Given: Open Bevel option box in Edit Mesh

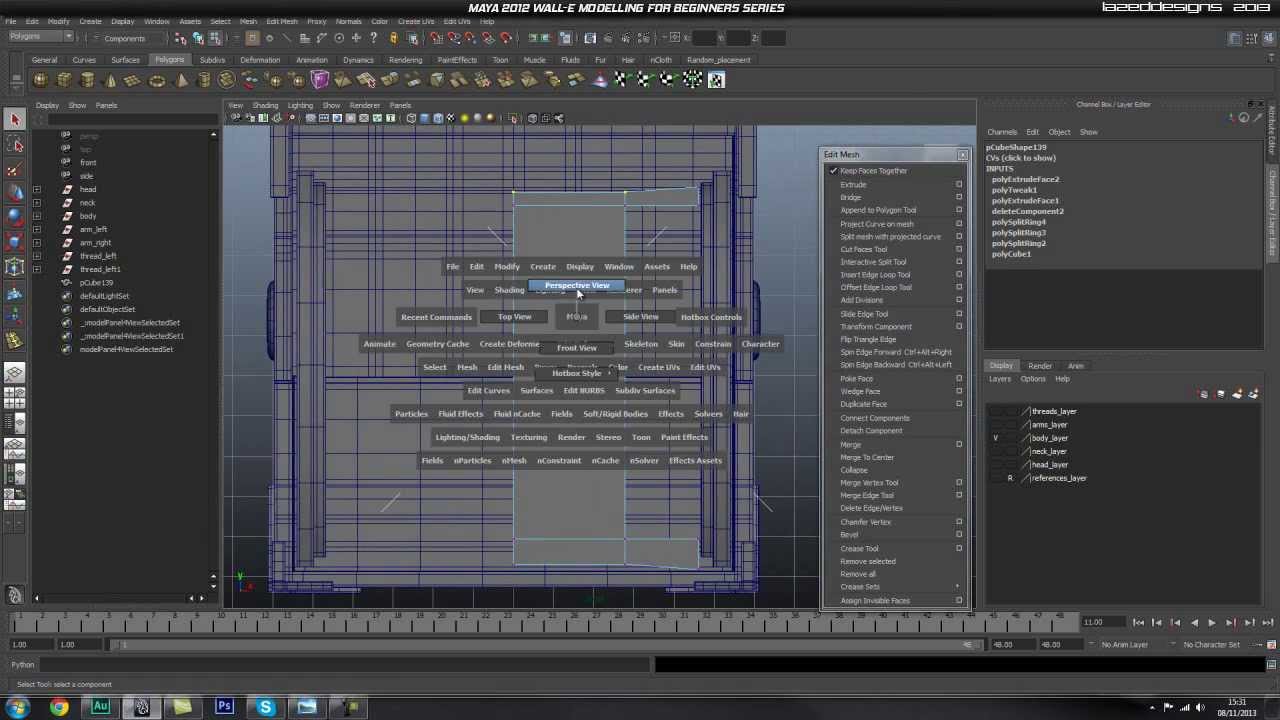Looking at the screenshot, I should pyautogui.click(x=959, y=534).
